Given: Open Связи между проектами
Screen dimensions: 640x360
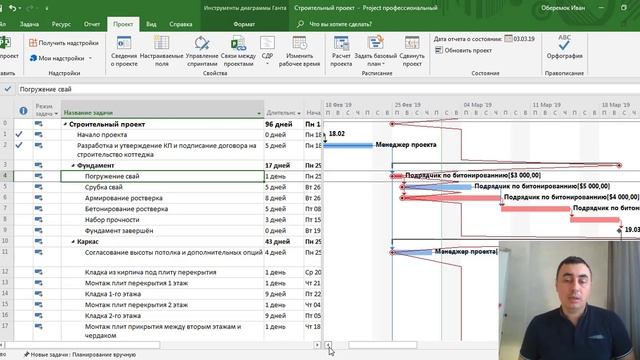Looking at the screenshot, I should tap(238, 52).
